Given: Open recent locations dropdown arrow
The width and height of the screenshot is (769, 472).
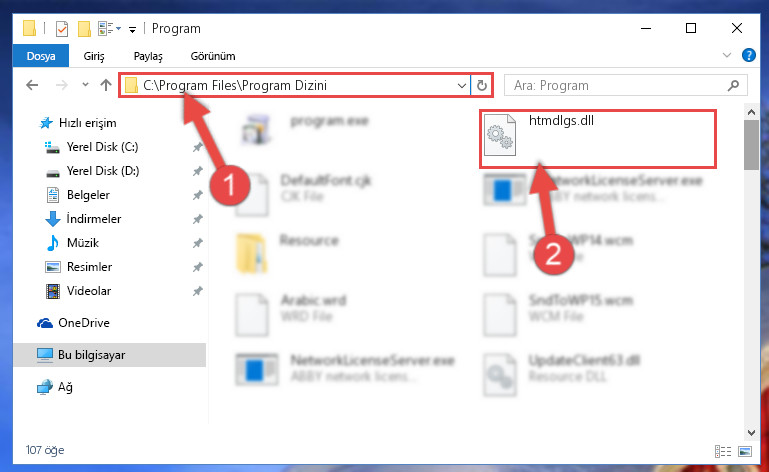Looking at the screenshot, I should click(85, 85).
